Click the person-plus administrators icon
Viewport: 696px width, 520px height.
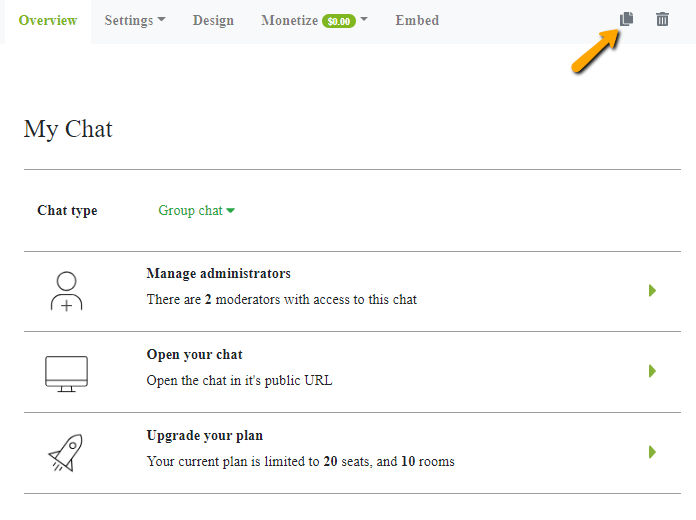[66, 291]
